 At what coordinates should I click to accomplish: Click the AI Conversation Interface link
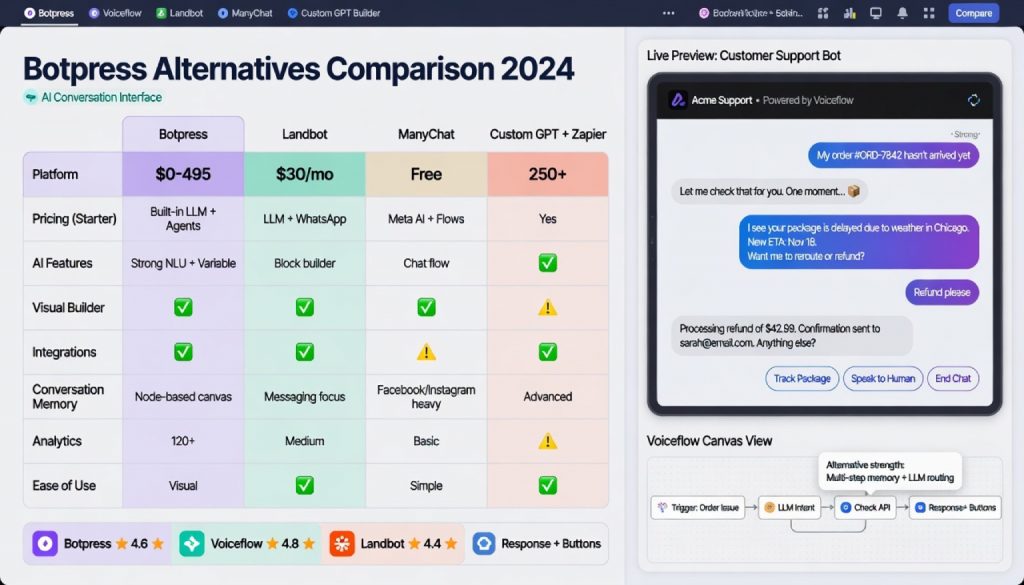[x=101, y=97]
